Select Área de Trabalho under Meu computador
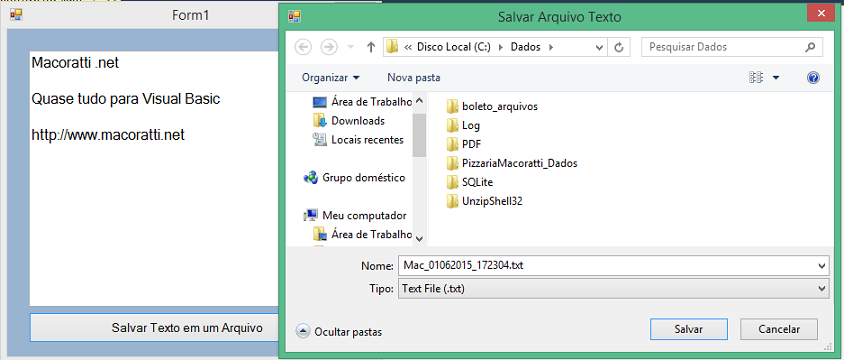Viewport: 844px width, 360px height. (362, 234)
